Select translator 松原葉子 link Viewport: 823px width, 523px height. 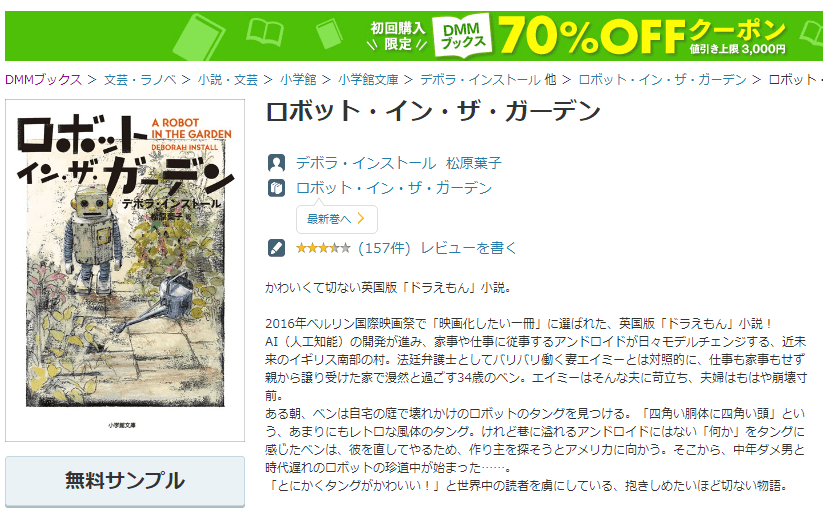474,163
